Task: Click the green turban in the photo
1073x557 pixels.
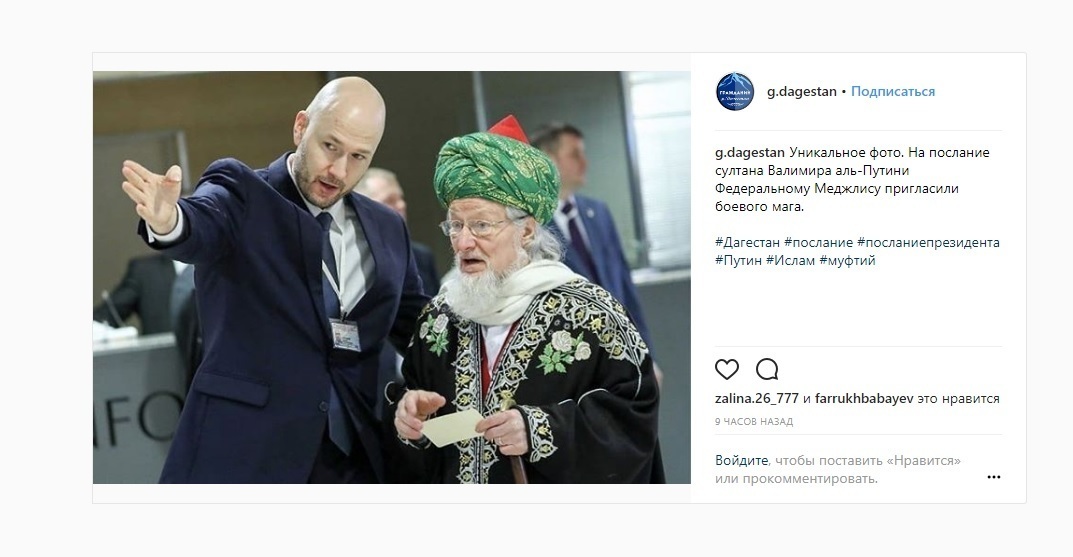Action: [496, 176]
